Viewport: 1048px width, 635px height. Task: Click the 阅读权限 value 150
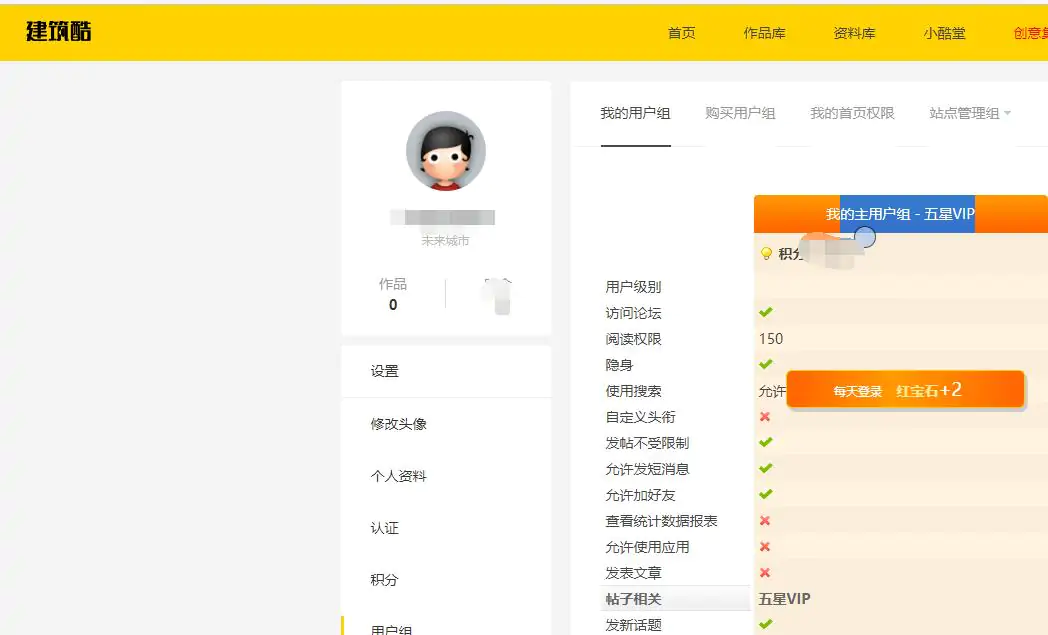pos(771,339)
